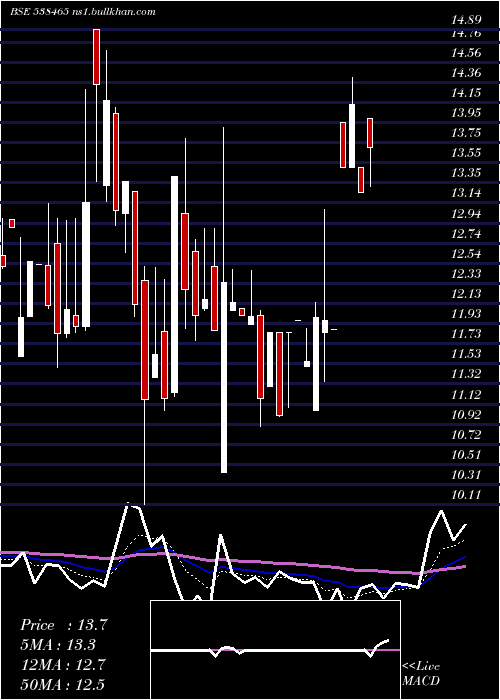500x700 pixels.
Task: Click the long white candle dropping to 10.31
Action: coord(224,377)
